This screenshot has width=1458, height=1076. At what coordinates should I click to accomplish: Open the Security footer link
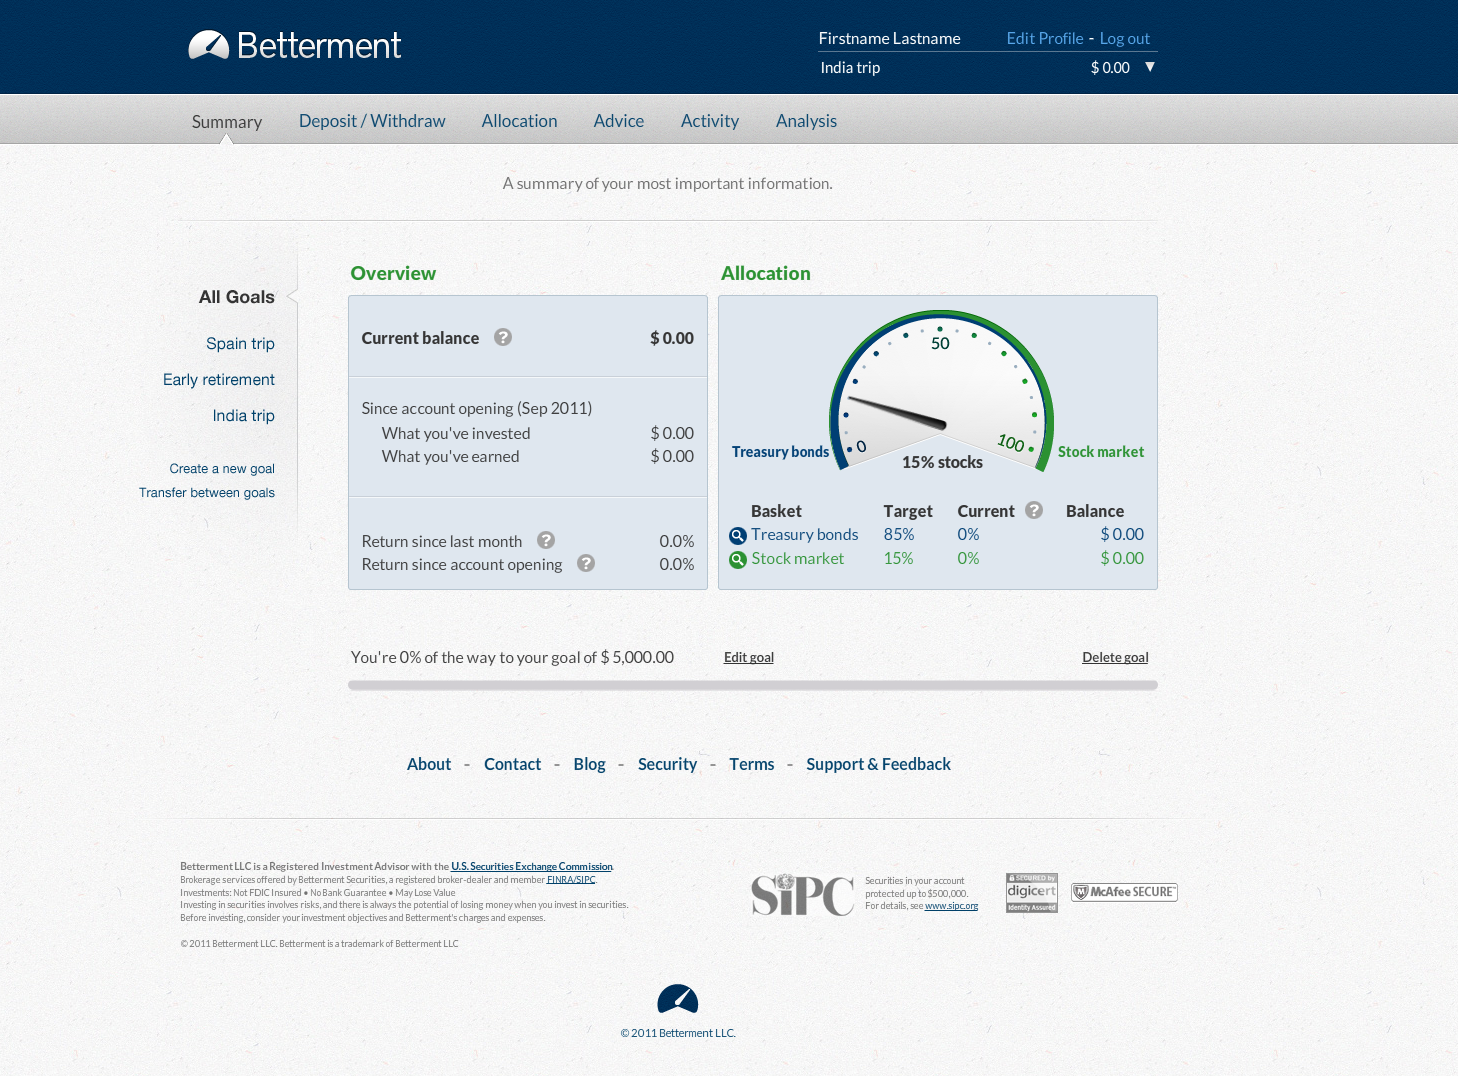pyautogui.click(x=667, y=764)
